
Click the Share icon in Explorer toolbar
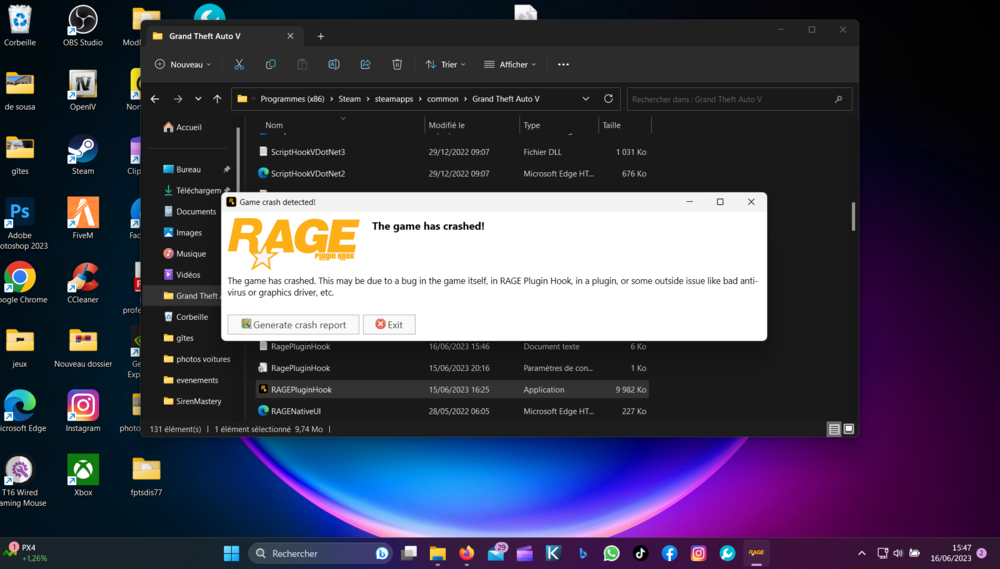point(365,64)
